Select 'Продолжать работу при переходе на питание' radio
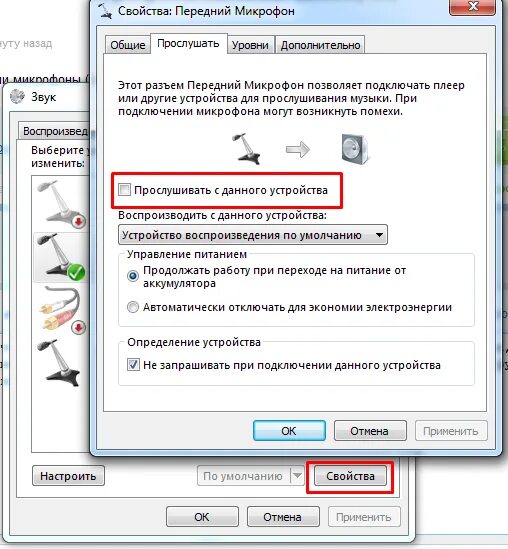The image size is (508, 549). (x=133, y=276)
